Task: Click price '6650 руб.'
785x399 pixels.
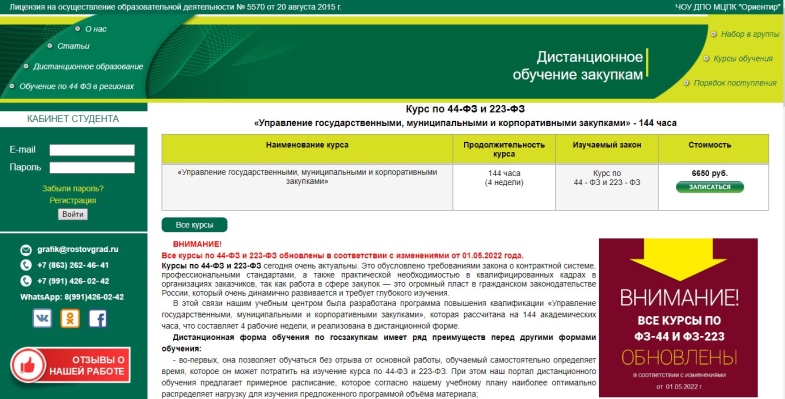Action: click(709, 173)
